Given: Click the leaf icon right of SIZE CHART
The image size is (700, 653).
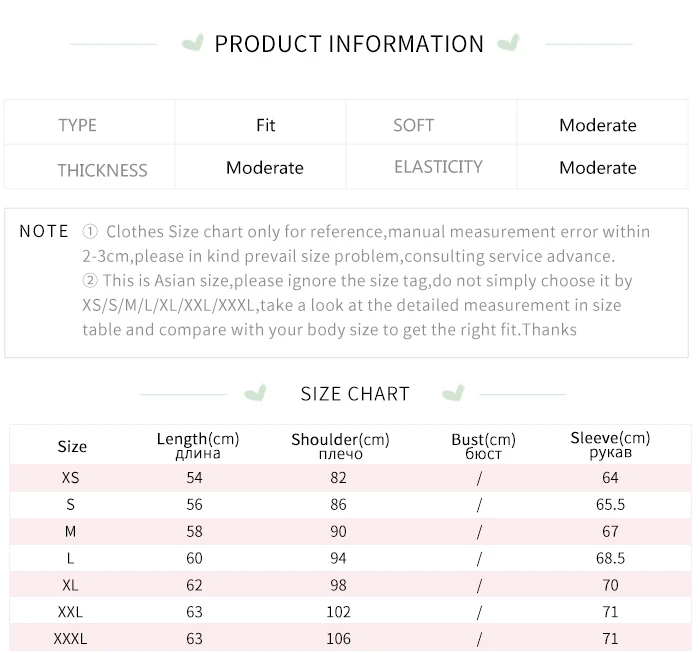Looking at the screenshot, I should (x=454, y=392).
